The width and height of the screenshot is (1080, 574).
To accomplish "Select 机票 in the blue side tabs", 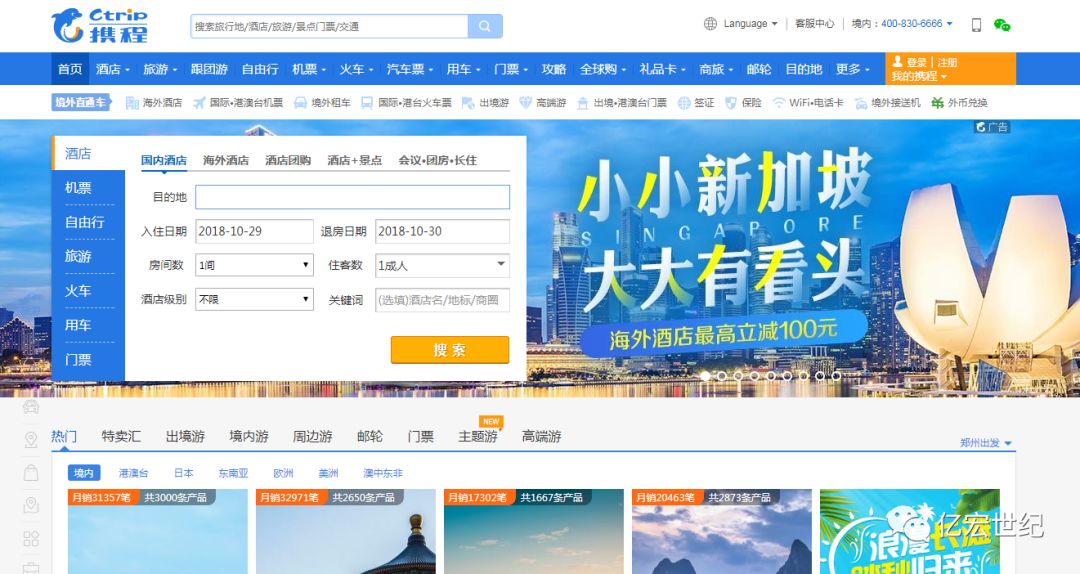I will tap(78, 187).
